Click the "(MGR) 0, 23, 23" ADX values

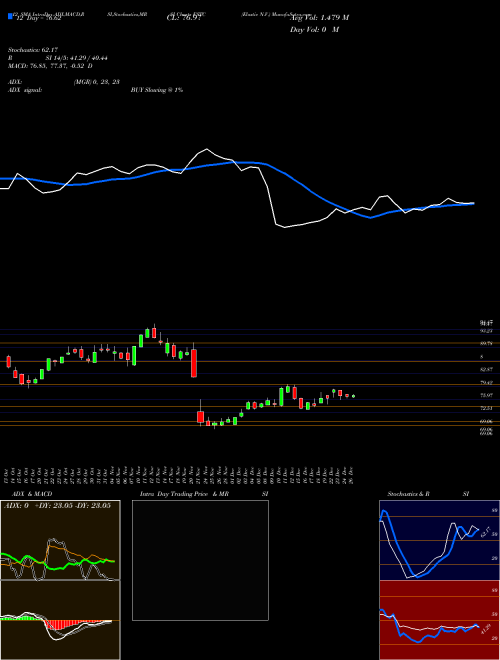96,82
